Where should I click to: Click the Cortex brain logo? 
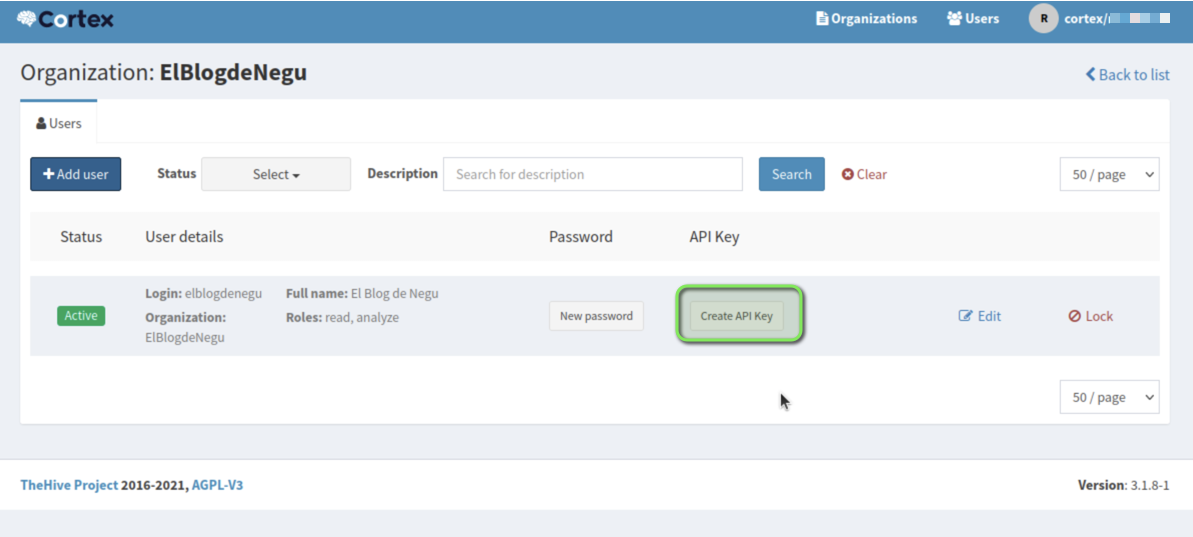[27, 19]
